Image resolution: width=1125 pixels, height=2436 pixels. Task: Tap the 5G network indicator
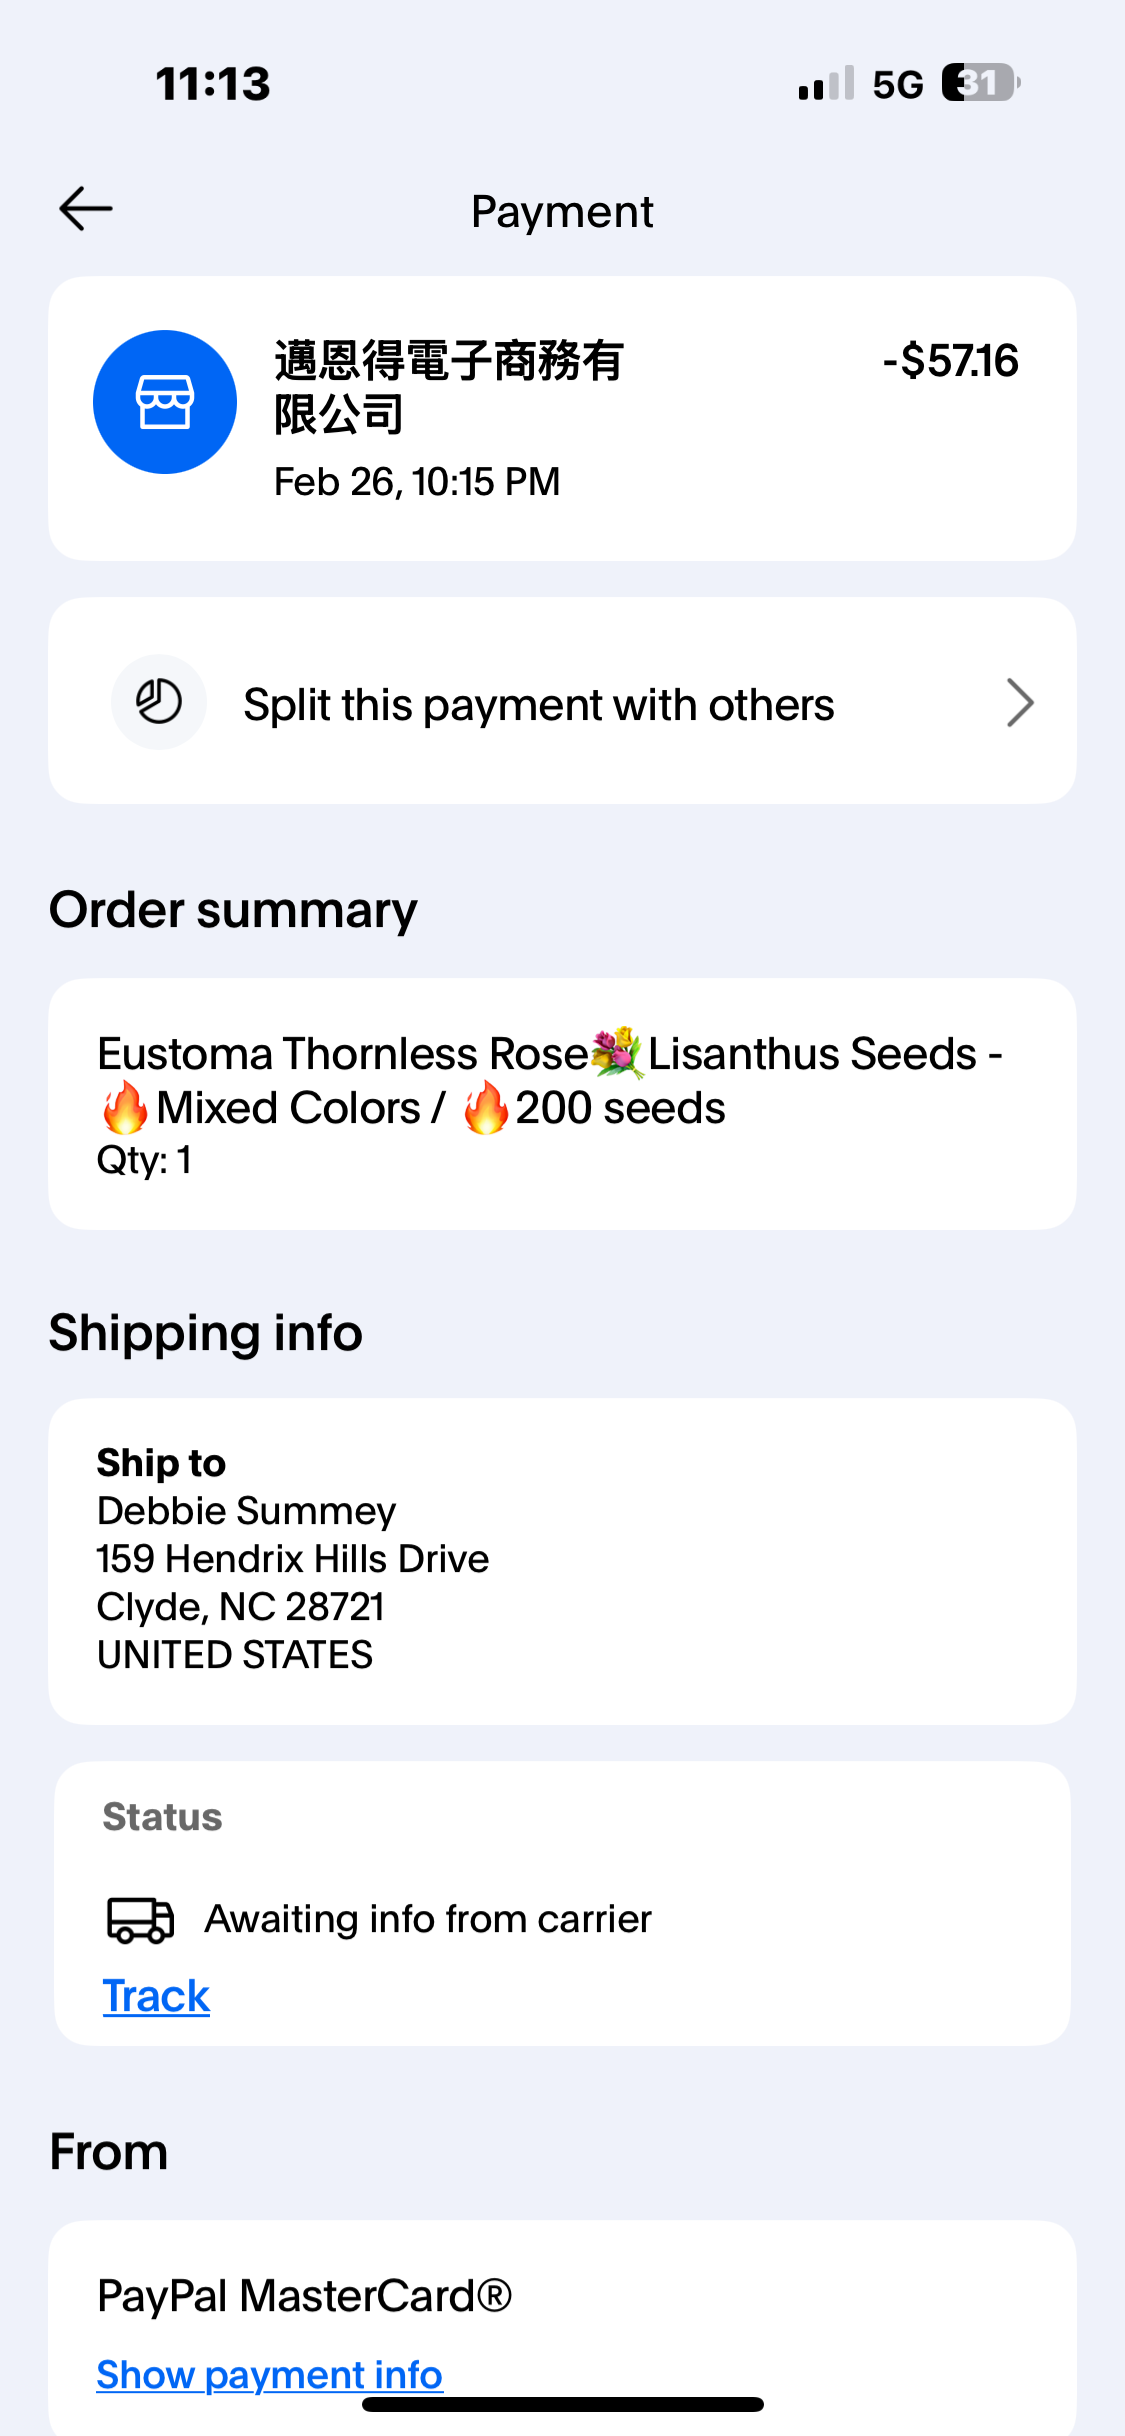coord(897,85)
